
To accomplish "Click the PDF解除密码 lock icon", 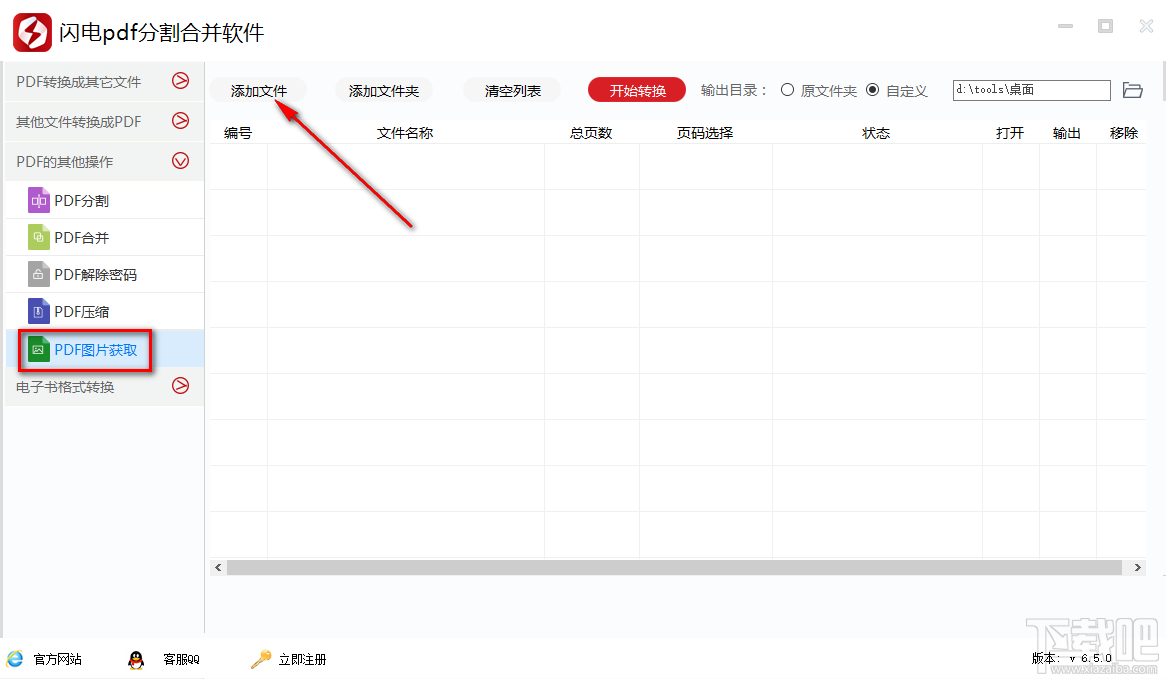I will point(38,274).
